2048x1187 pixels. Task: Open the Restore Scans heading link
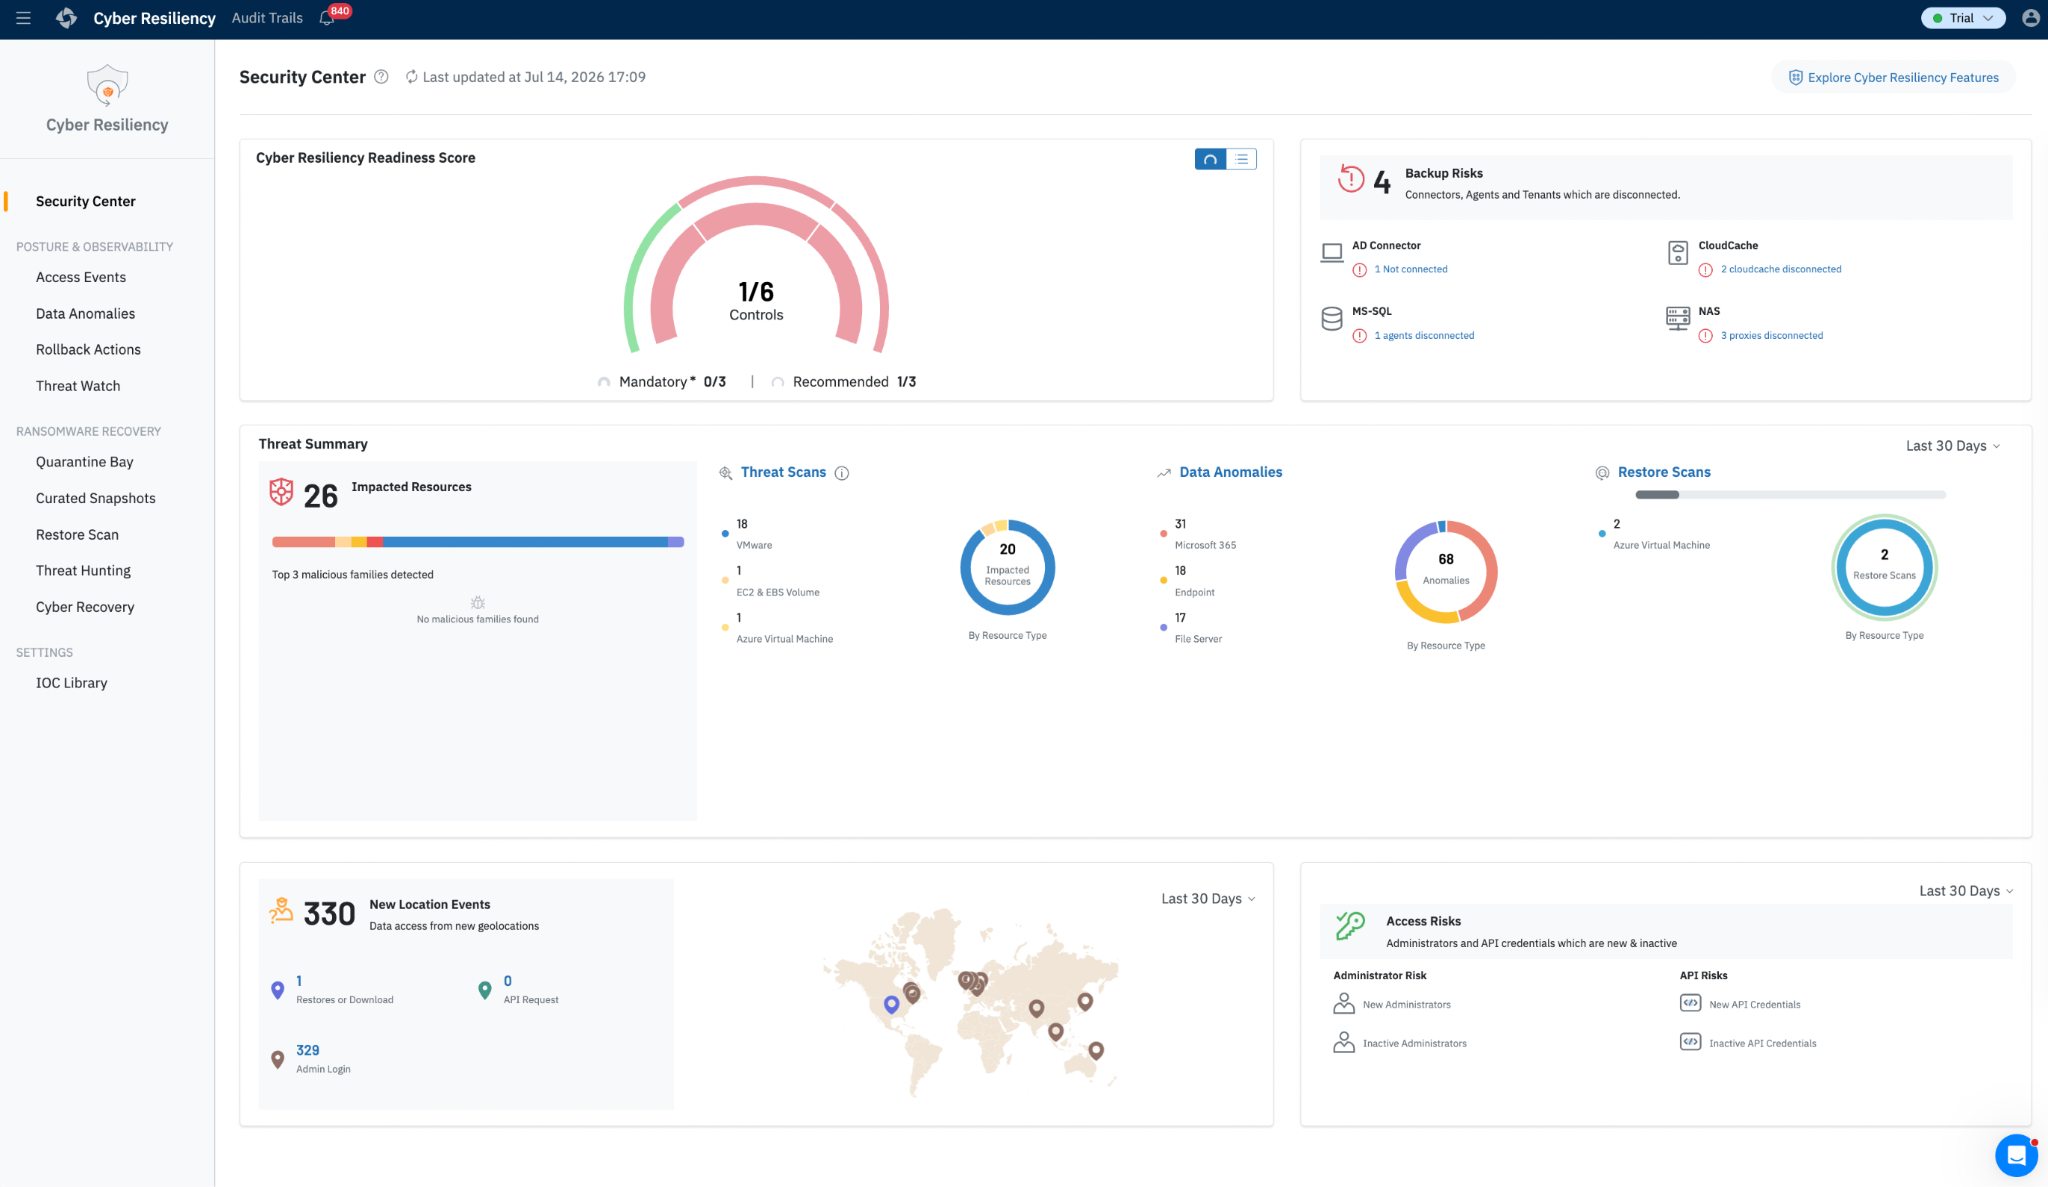1664,472
